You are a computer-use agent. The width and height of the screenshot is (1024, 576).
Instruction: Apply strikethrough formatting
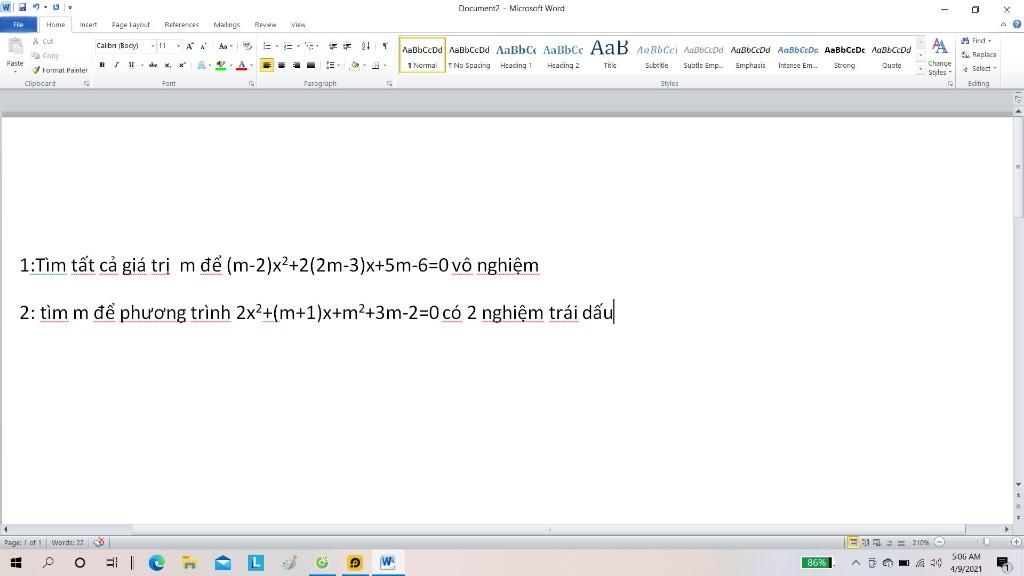point(153,65)
